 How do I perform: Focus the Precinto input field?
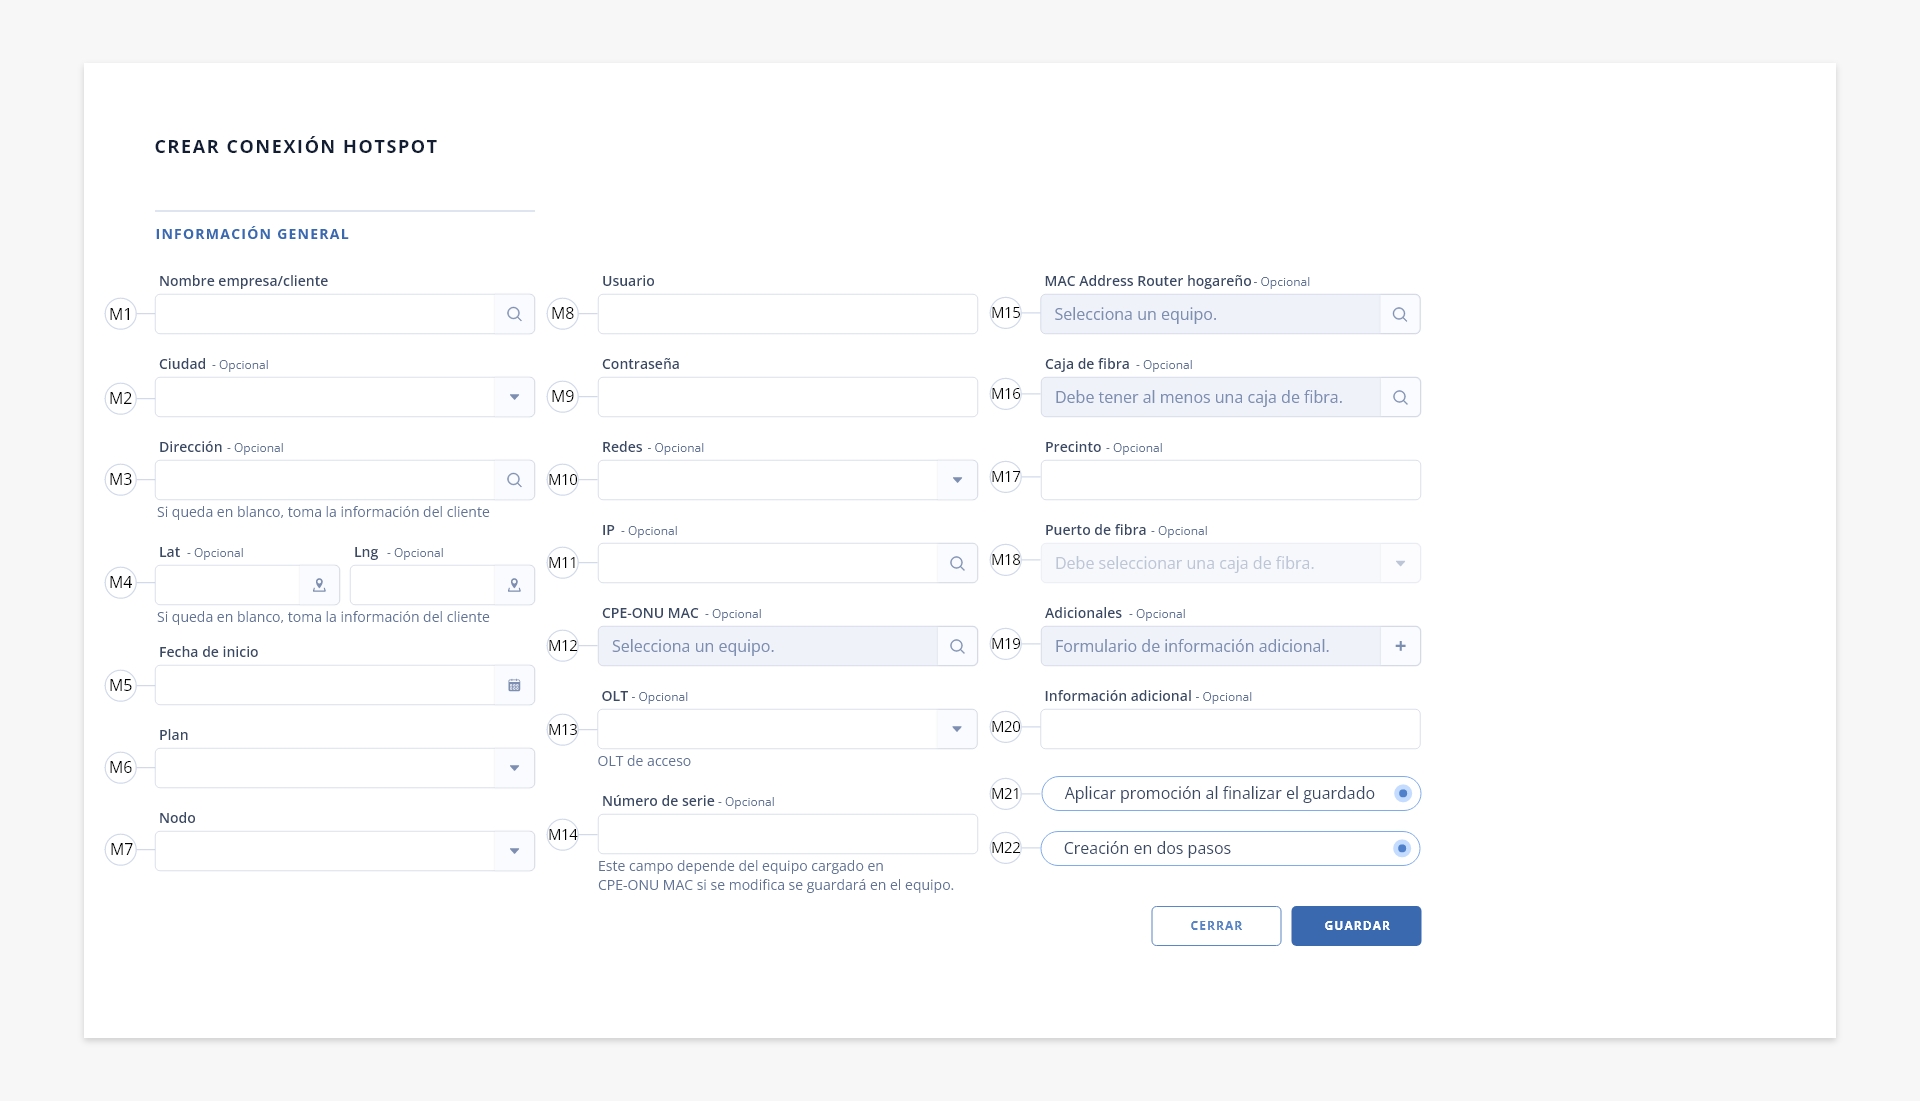[1231, 480]
